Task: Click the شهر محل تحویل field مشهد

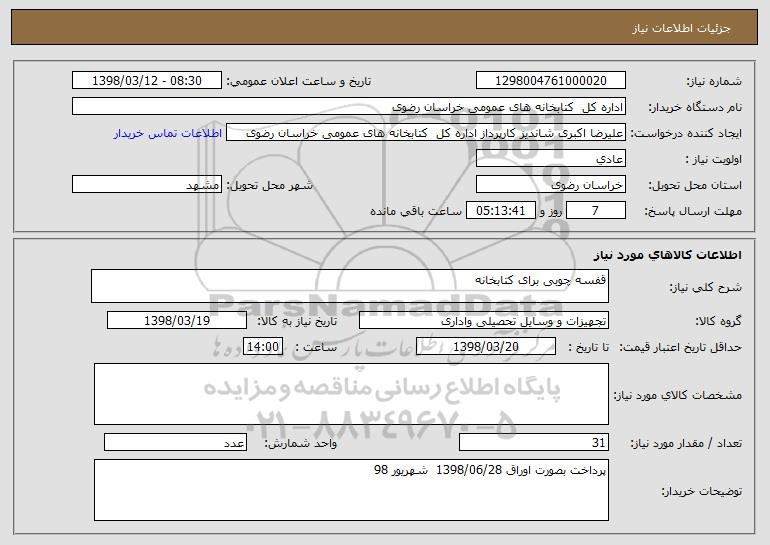Action: [147, 184]
